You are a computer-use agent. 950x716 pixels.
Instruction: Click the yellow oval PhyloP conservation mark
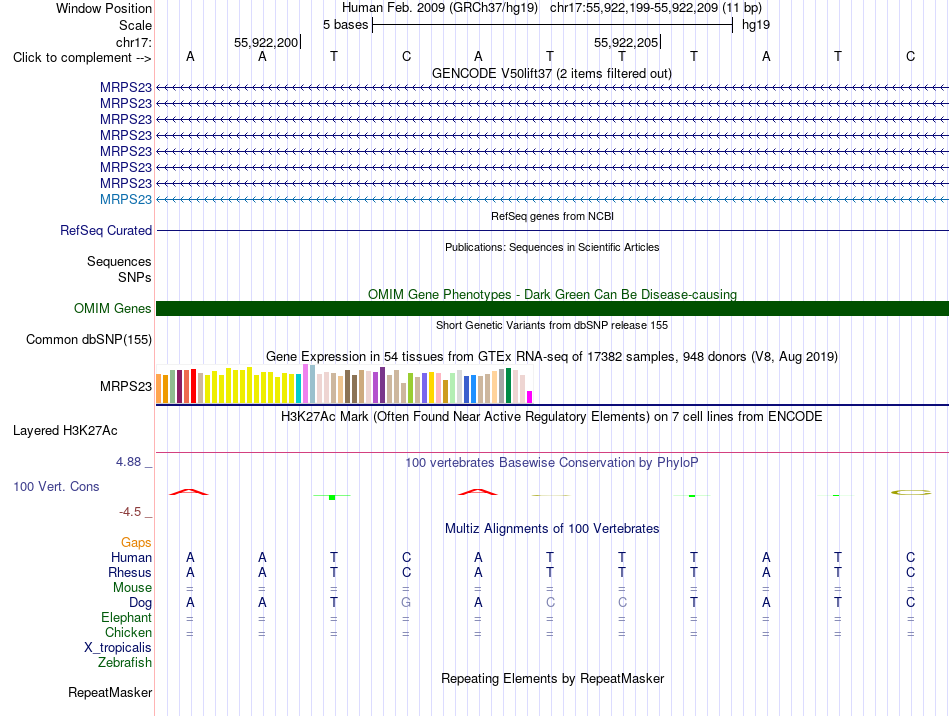(911, 492)
